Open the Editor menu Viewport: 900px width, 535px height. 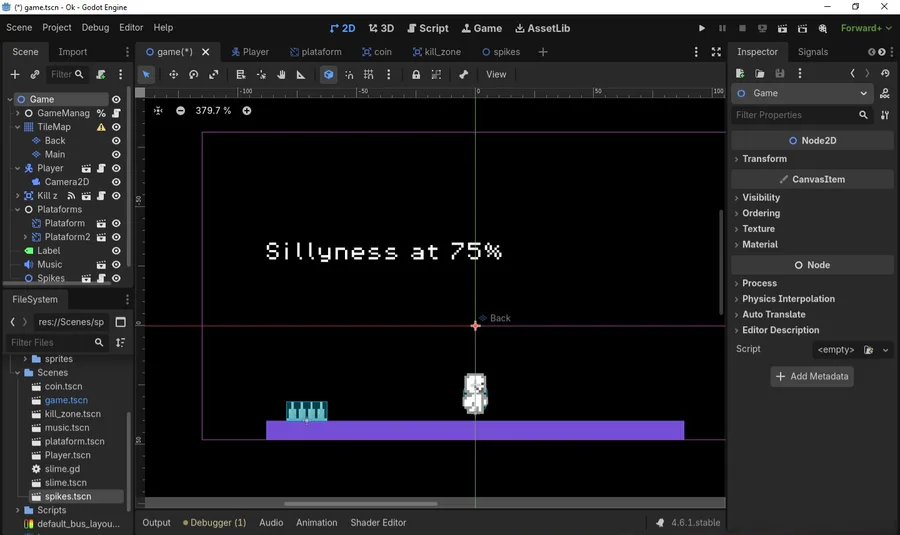(x=131, y=28)
